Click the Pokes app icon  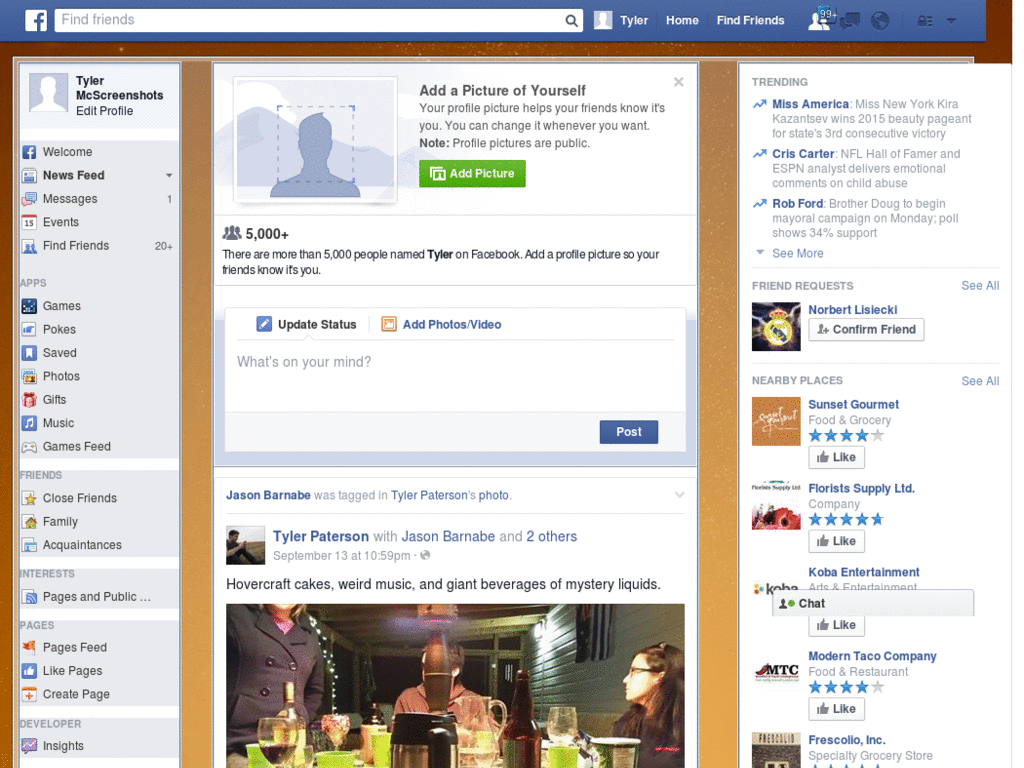[29, 330]
